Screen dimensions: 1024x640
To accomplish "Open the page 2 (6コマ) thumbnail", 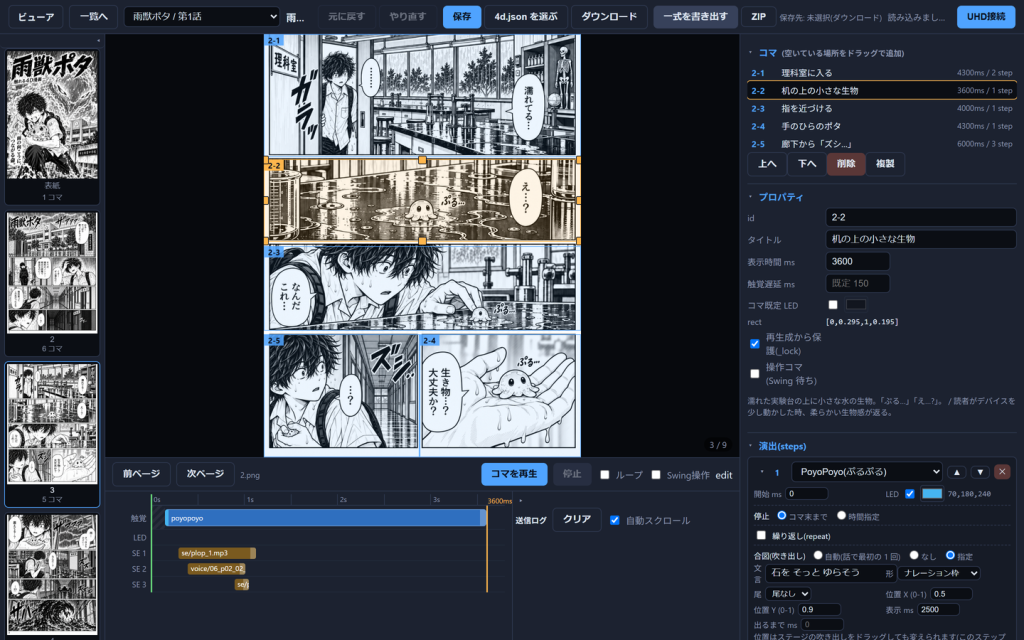I will coord(52,283).
